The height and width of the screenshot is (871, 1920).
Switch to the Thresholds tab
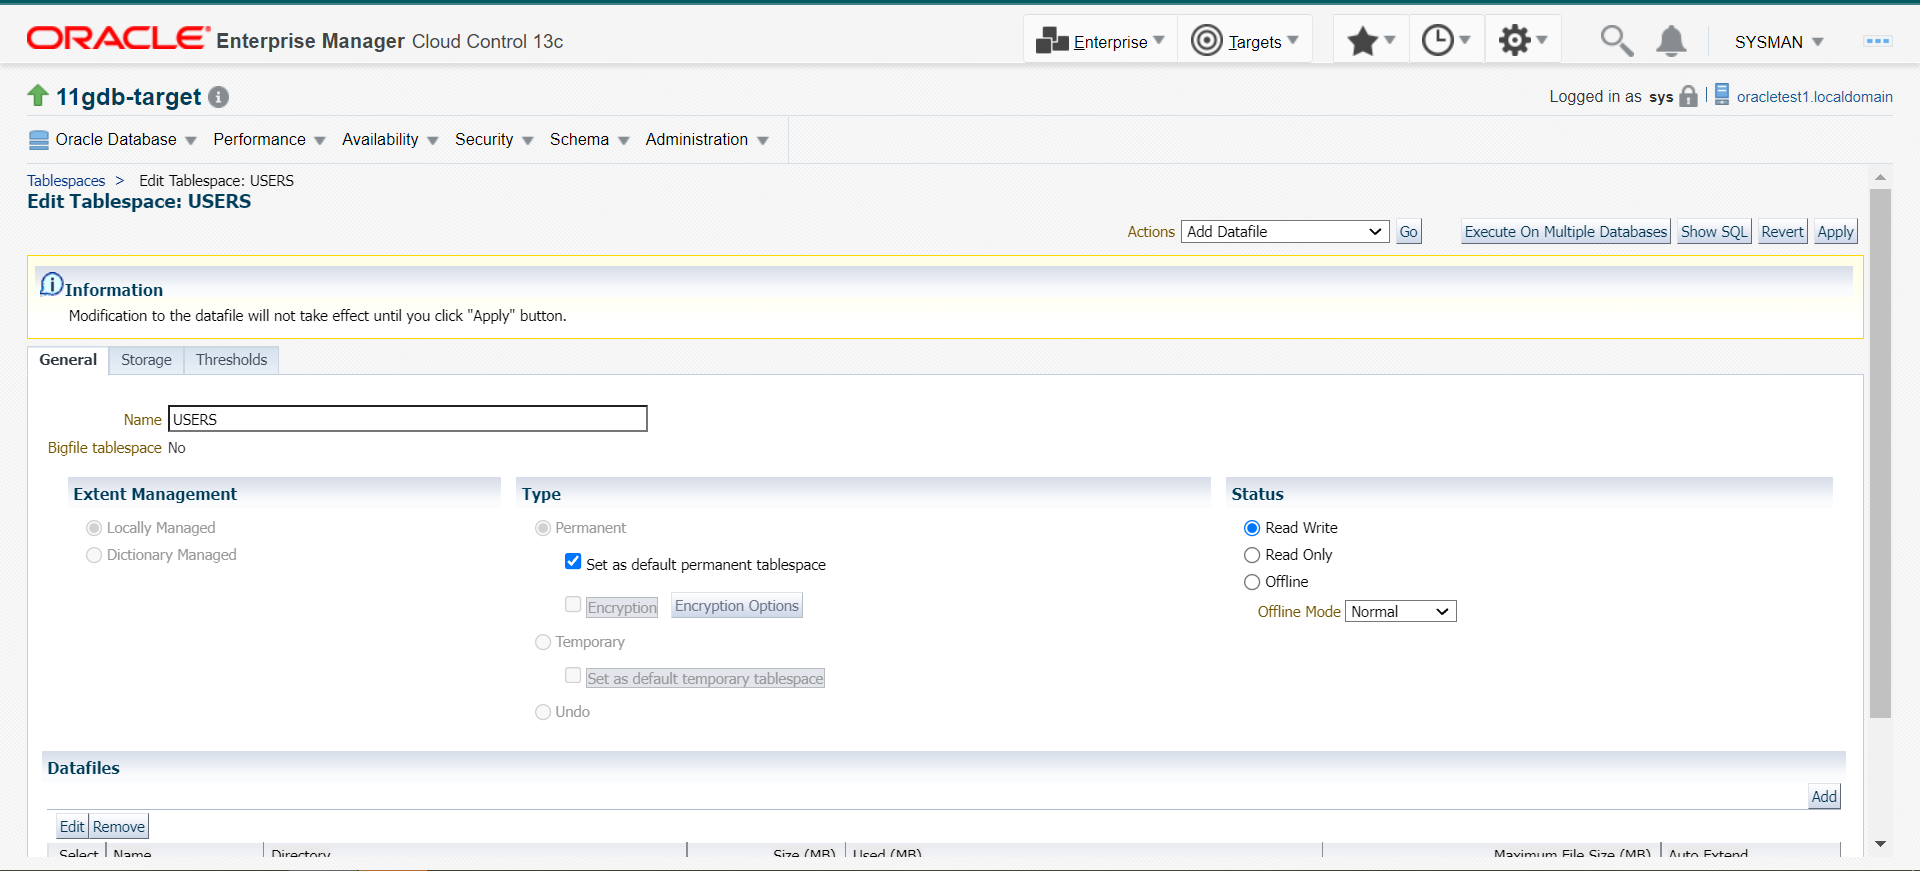(231, 360)
